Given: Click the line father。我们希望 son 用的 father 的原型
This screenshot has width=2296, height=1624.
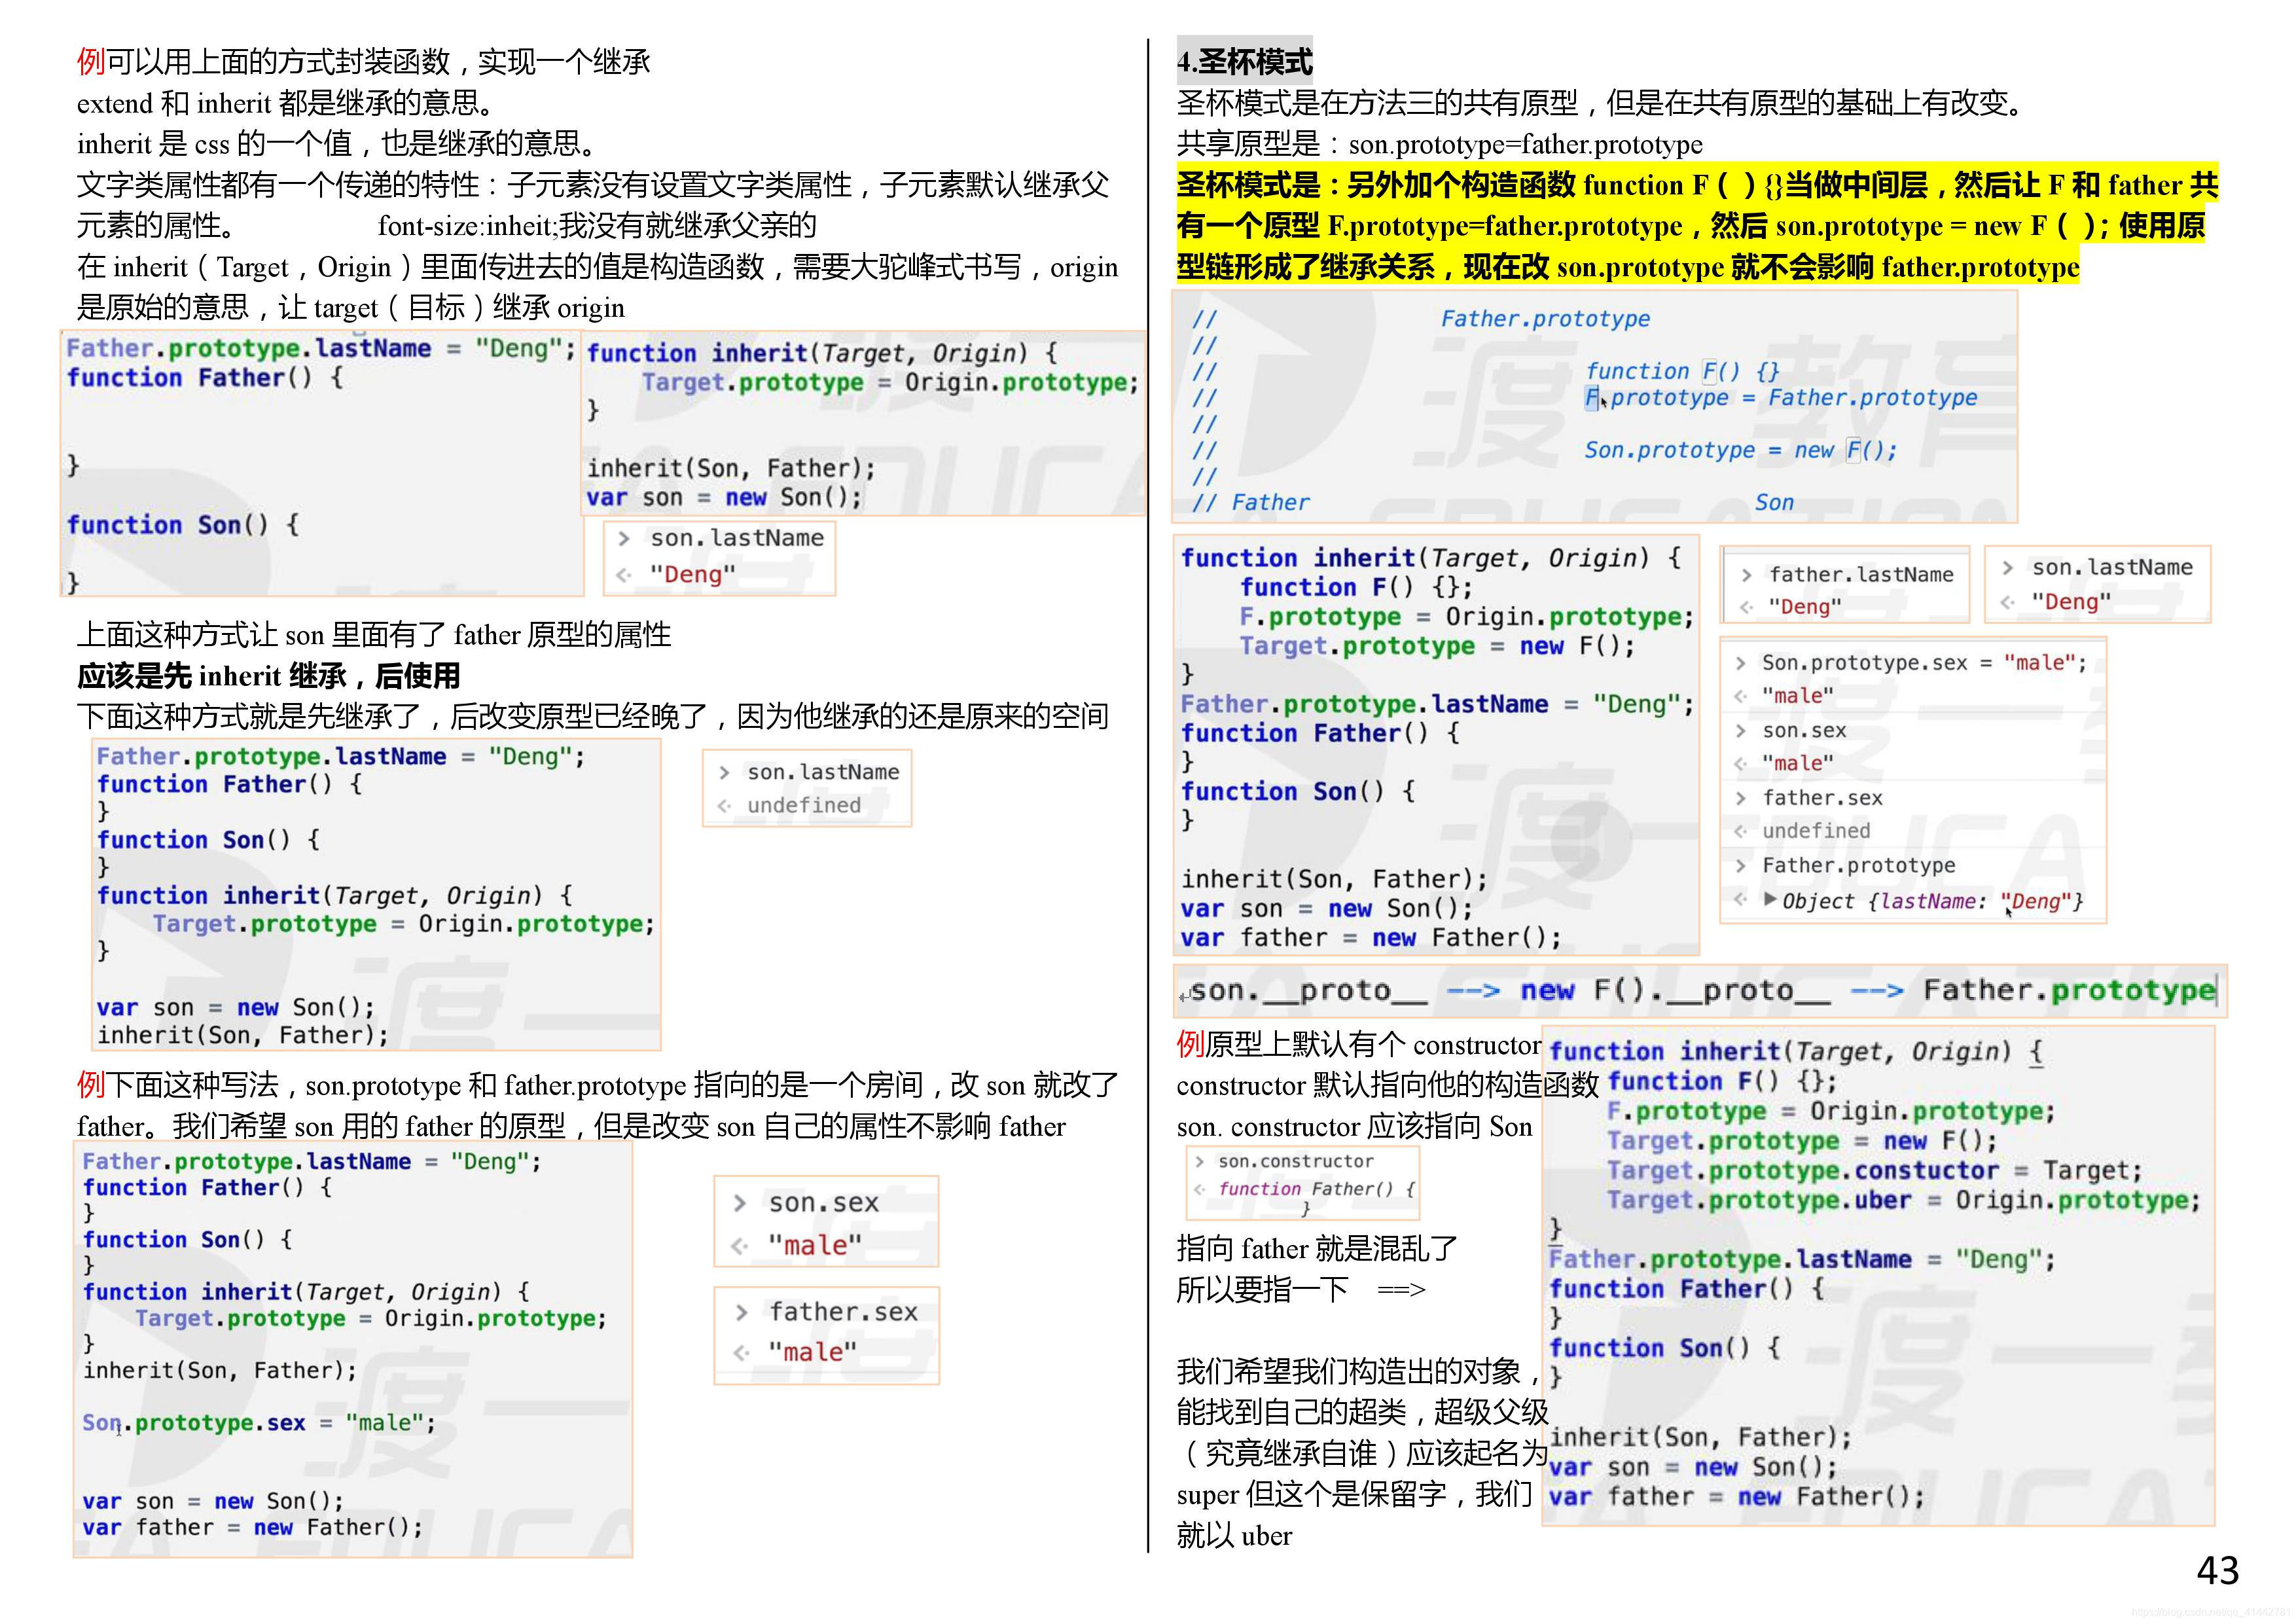Looking at the screenshot, I should pos(571,1126).
